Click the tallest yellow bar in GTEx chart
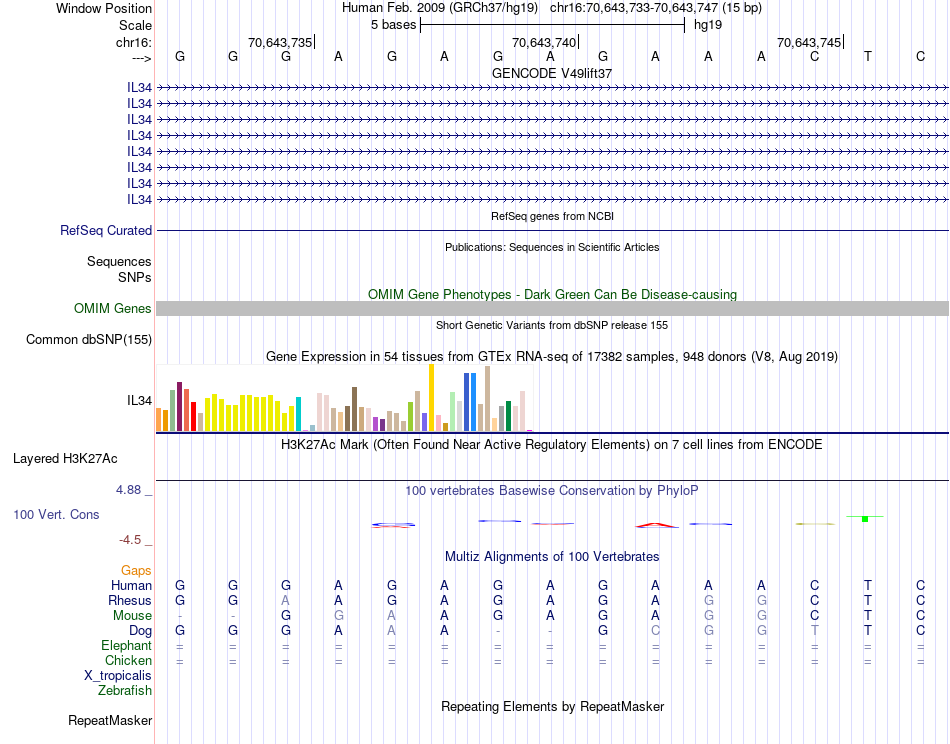Viewport: 950px width, 744px height. pos(431,397)
